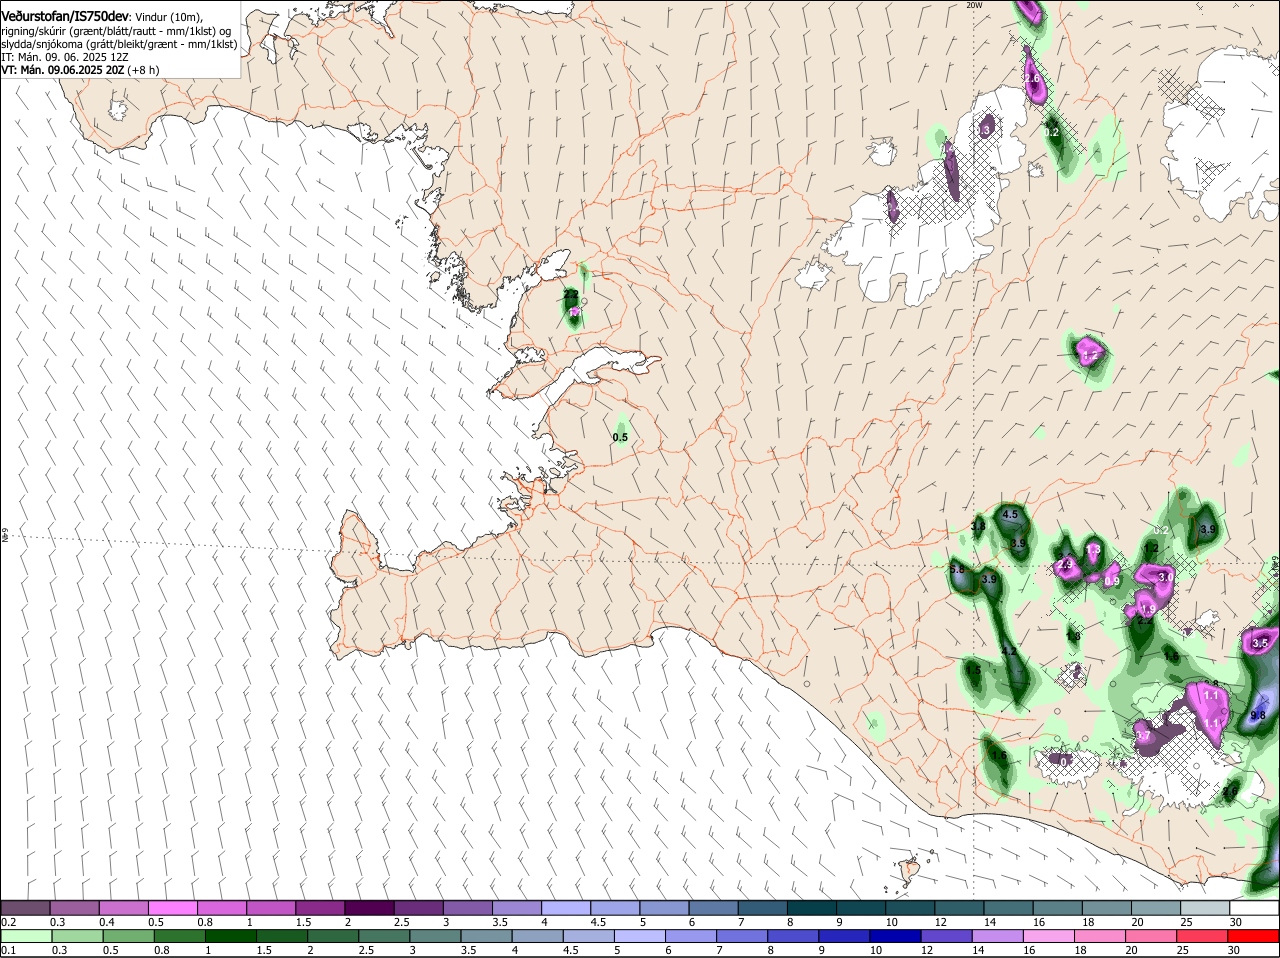Pick the 4–4.5 light lavender swatch, upper legend row
The height and width of the screenshot is (958, 1280).
566,908
